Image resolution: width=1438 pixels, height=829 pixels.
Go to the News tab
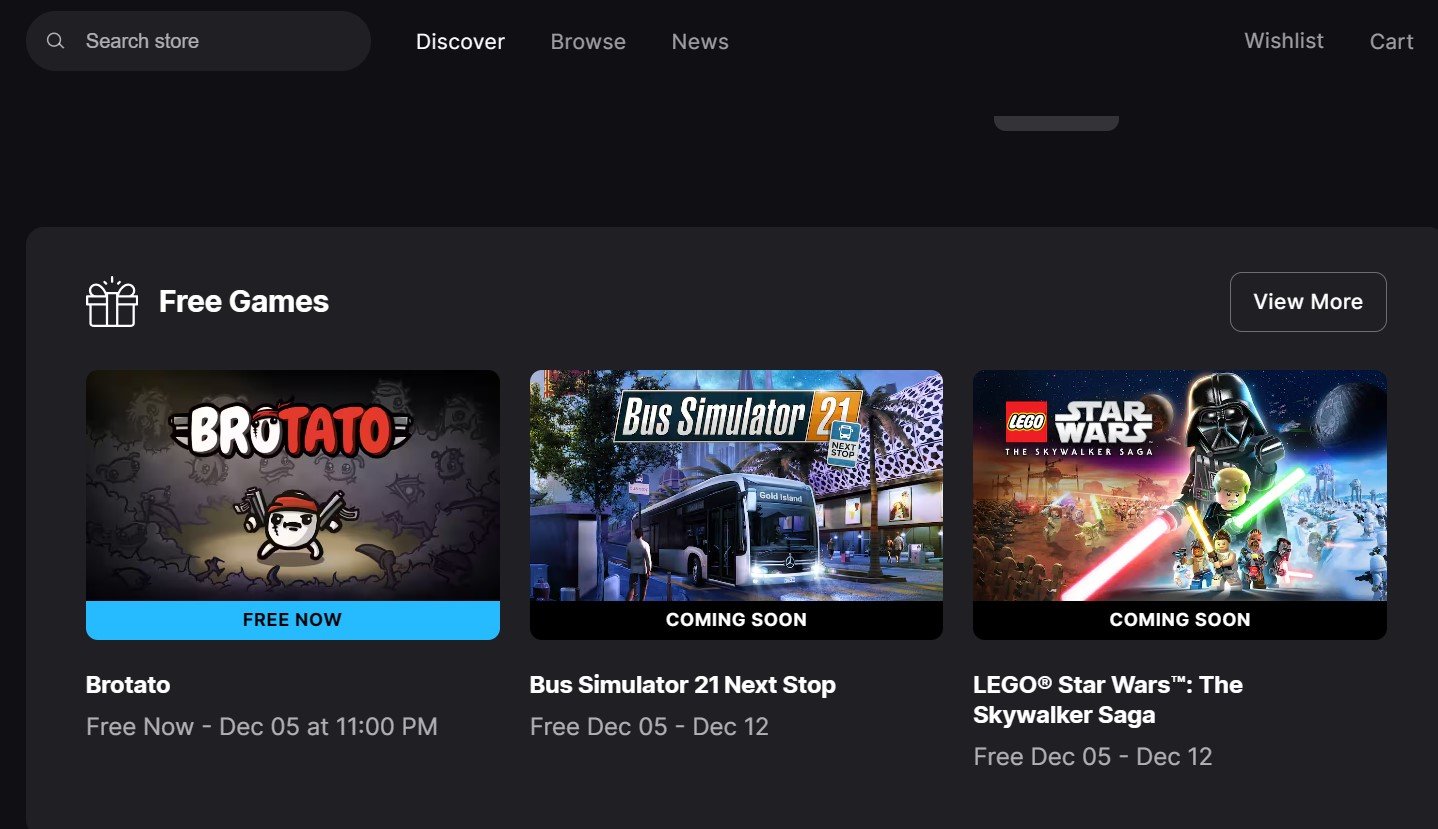[700, 42]
